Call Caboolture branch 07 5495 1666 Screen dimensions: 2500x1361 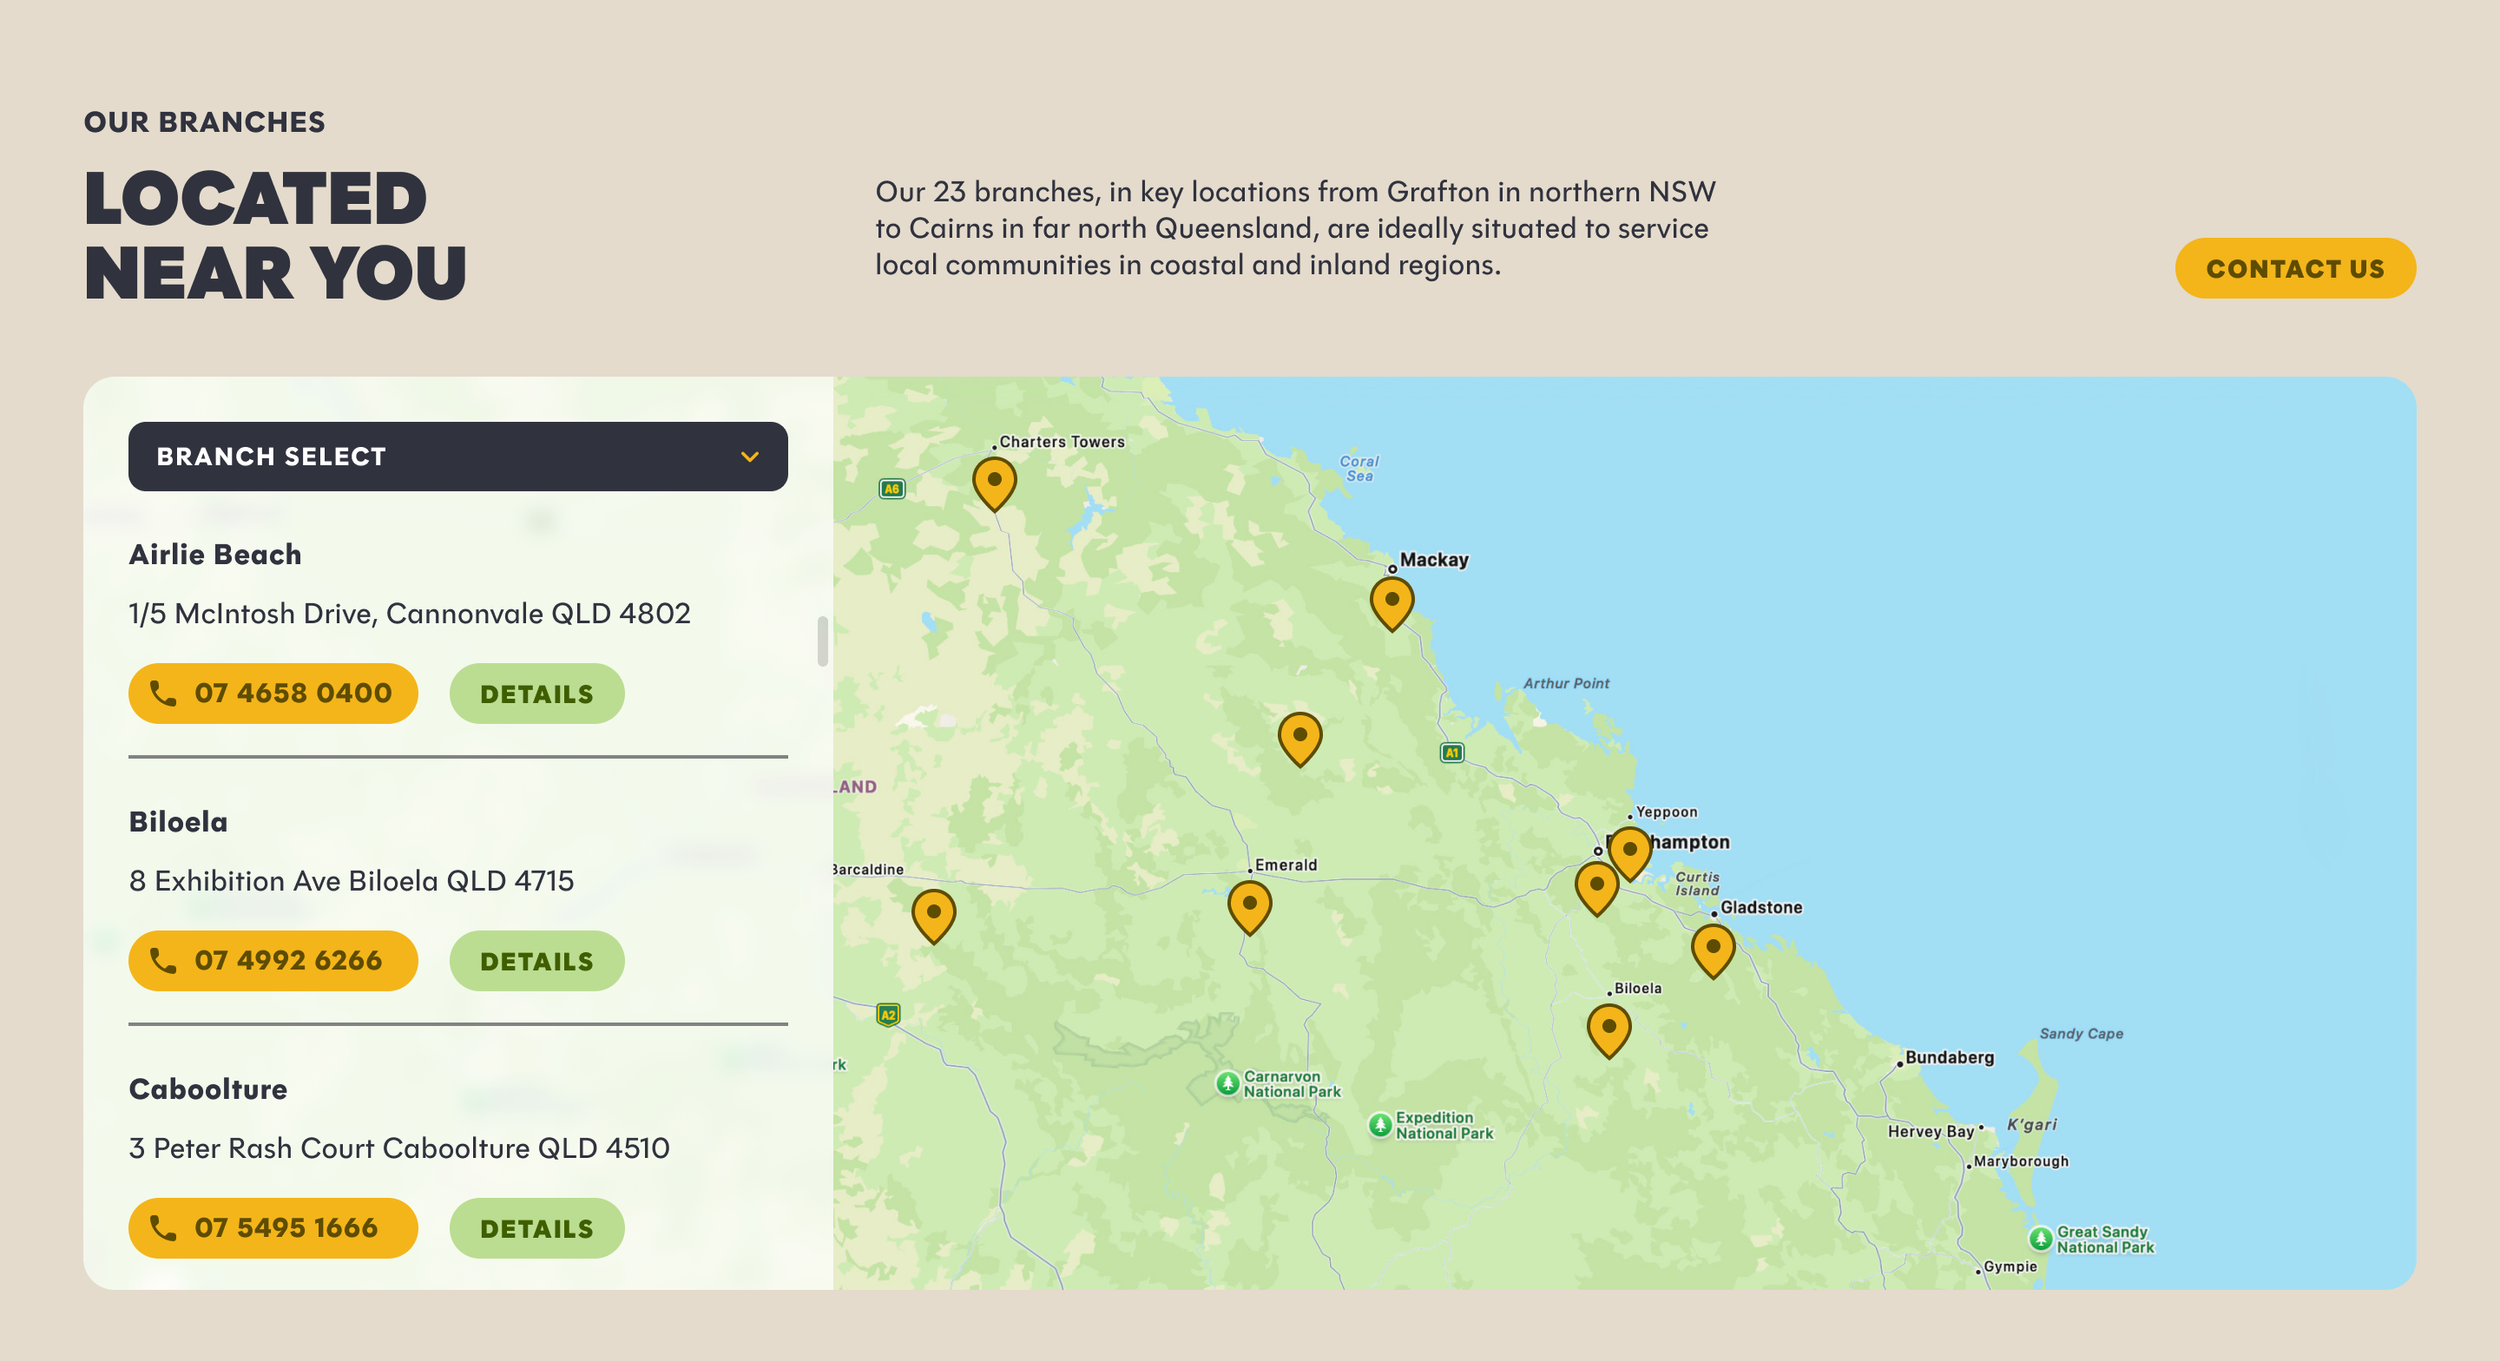(273, 1227)
